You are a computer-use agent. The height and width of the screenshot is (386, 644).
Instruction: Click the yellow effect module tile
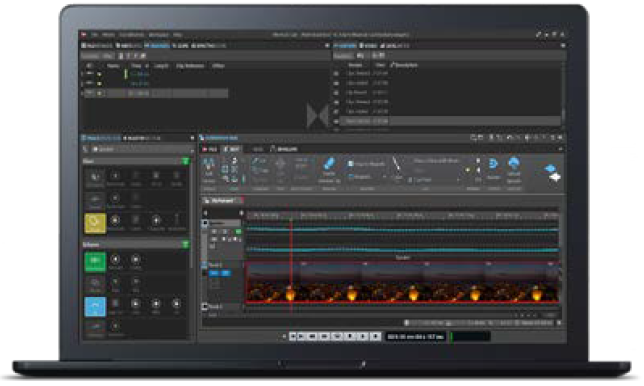[95, 223]
